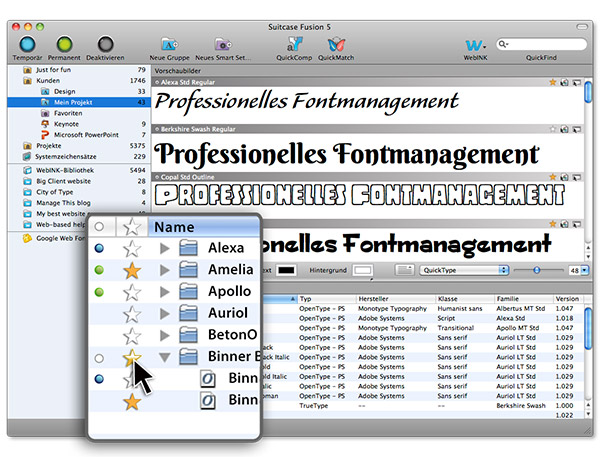Open the Projekte library
Screen dimensions: 600x457
click(79, 146)
